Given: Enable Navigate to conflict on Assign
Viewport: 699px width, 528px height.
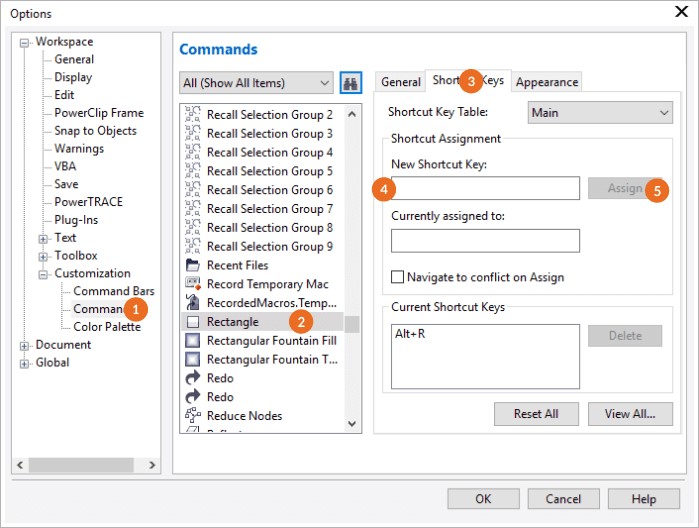Looking at the screenshot, I should click(398, 277).
